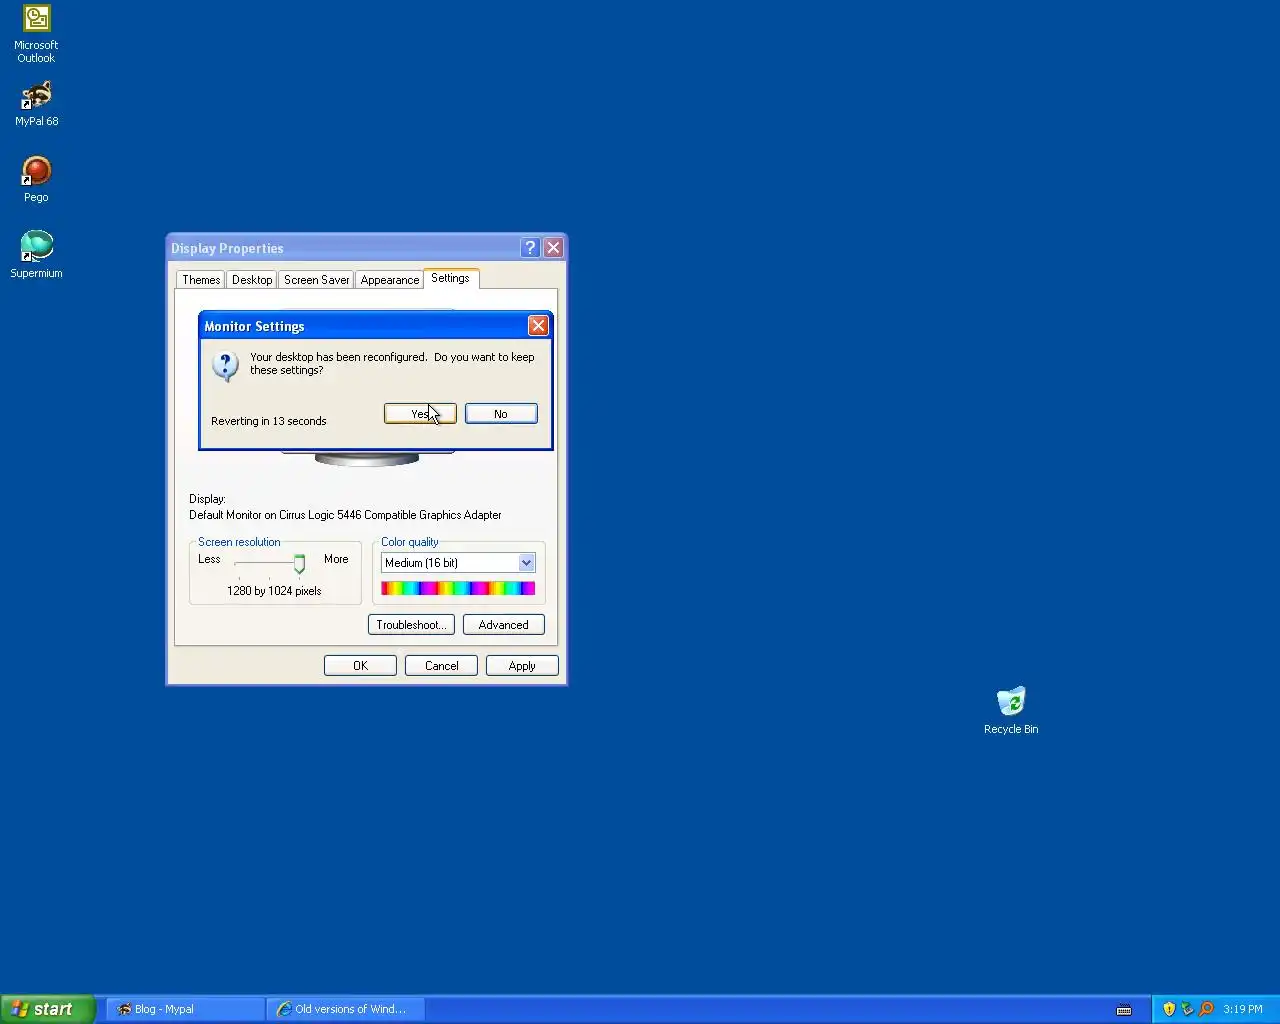Click Apply in Display Properties

click(x=522, y=666)
